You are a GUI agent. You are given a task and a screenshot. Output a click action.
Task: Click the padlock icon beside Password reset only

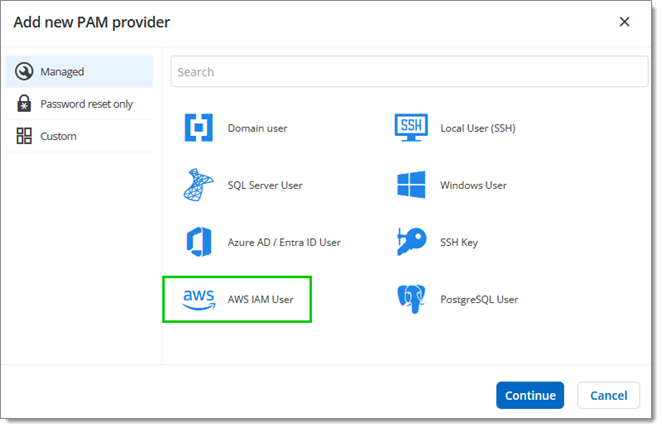click(x=24, y=104)
